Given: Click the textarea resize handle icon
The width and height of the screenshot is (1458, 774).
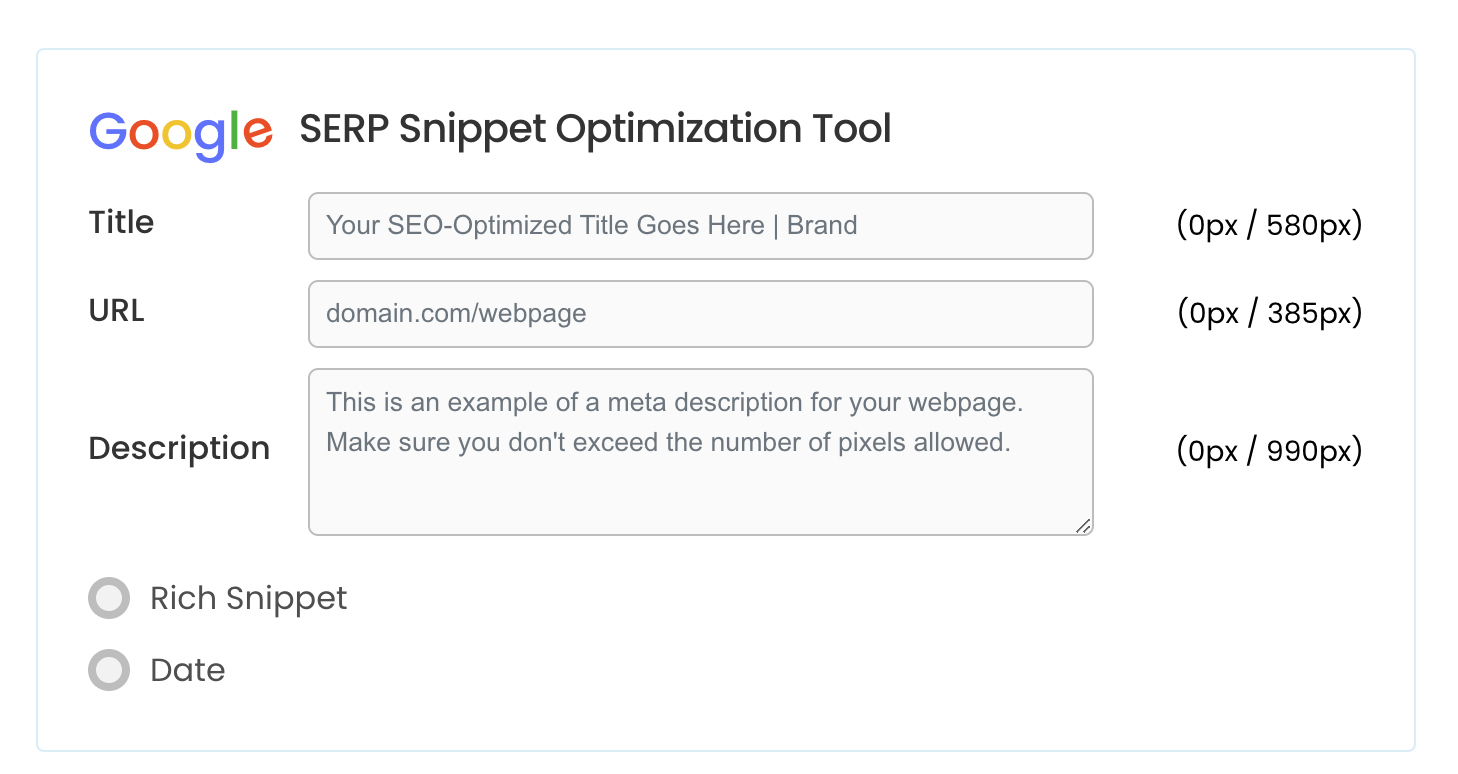Looking at the screenshot, I should pyautogui.click(x=1083, y=525).
